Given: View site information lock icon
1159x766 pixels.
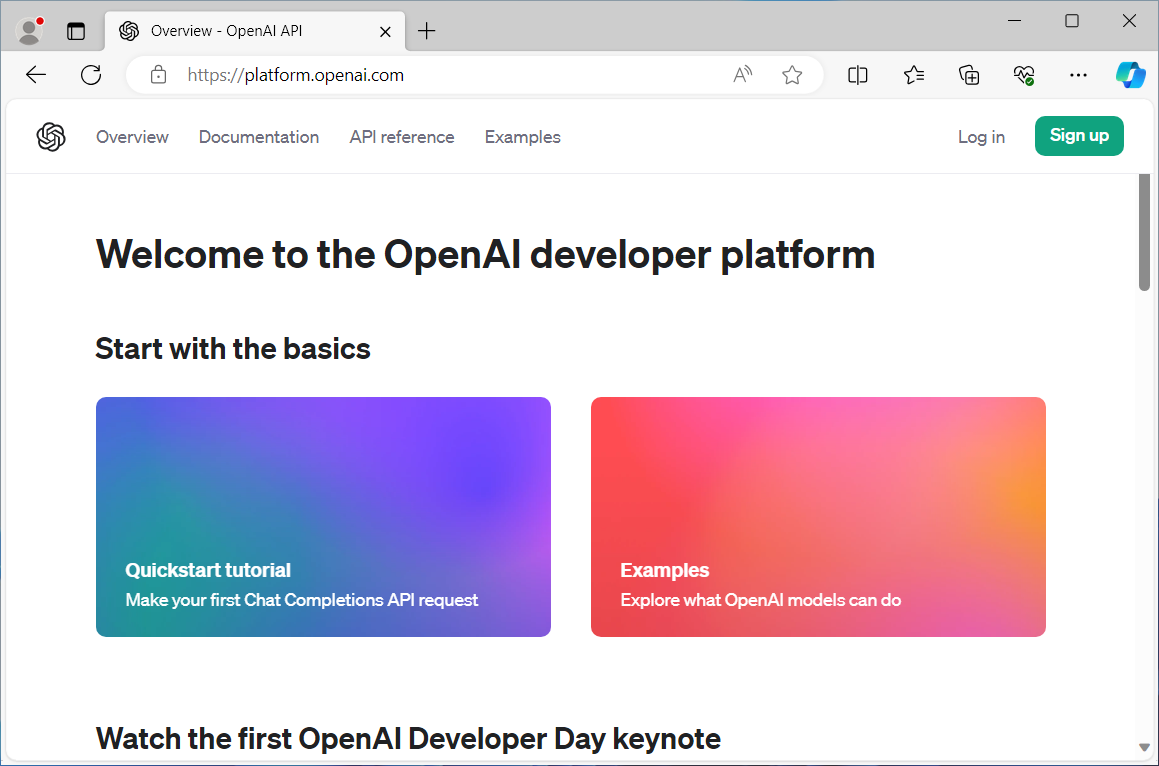Looking at the screenshot, I should point(158,75).
